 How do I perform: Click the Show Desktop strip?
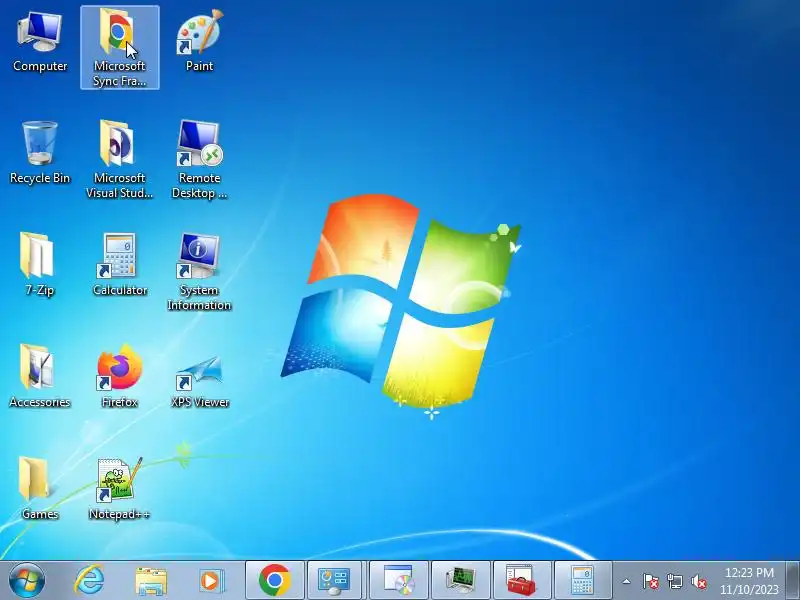pyautogui.click(x=792, y=581)
